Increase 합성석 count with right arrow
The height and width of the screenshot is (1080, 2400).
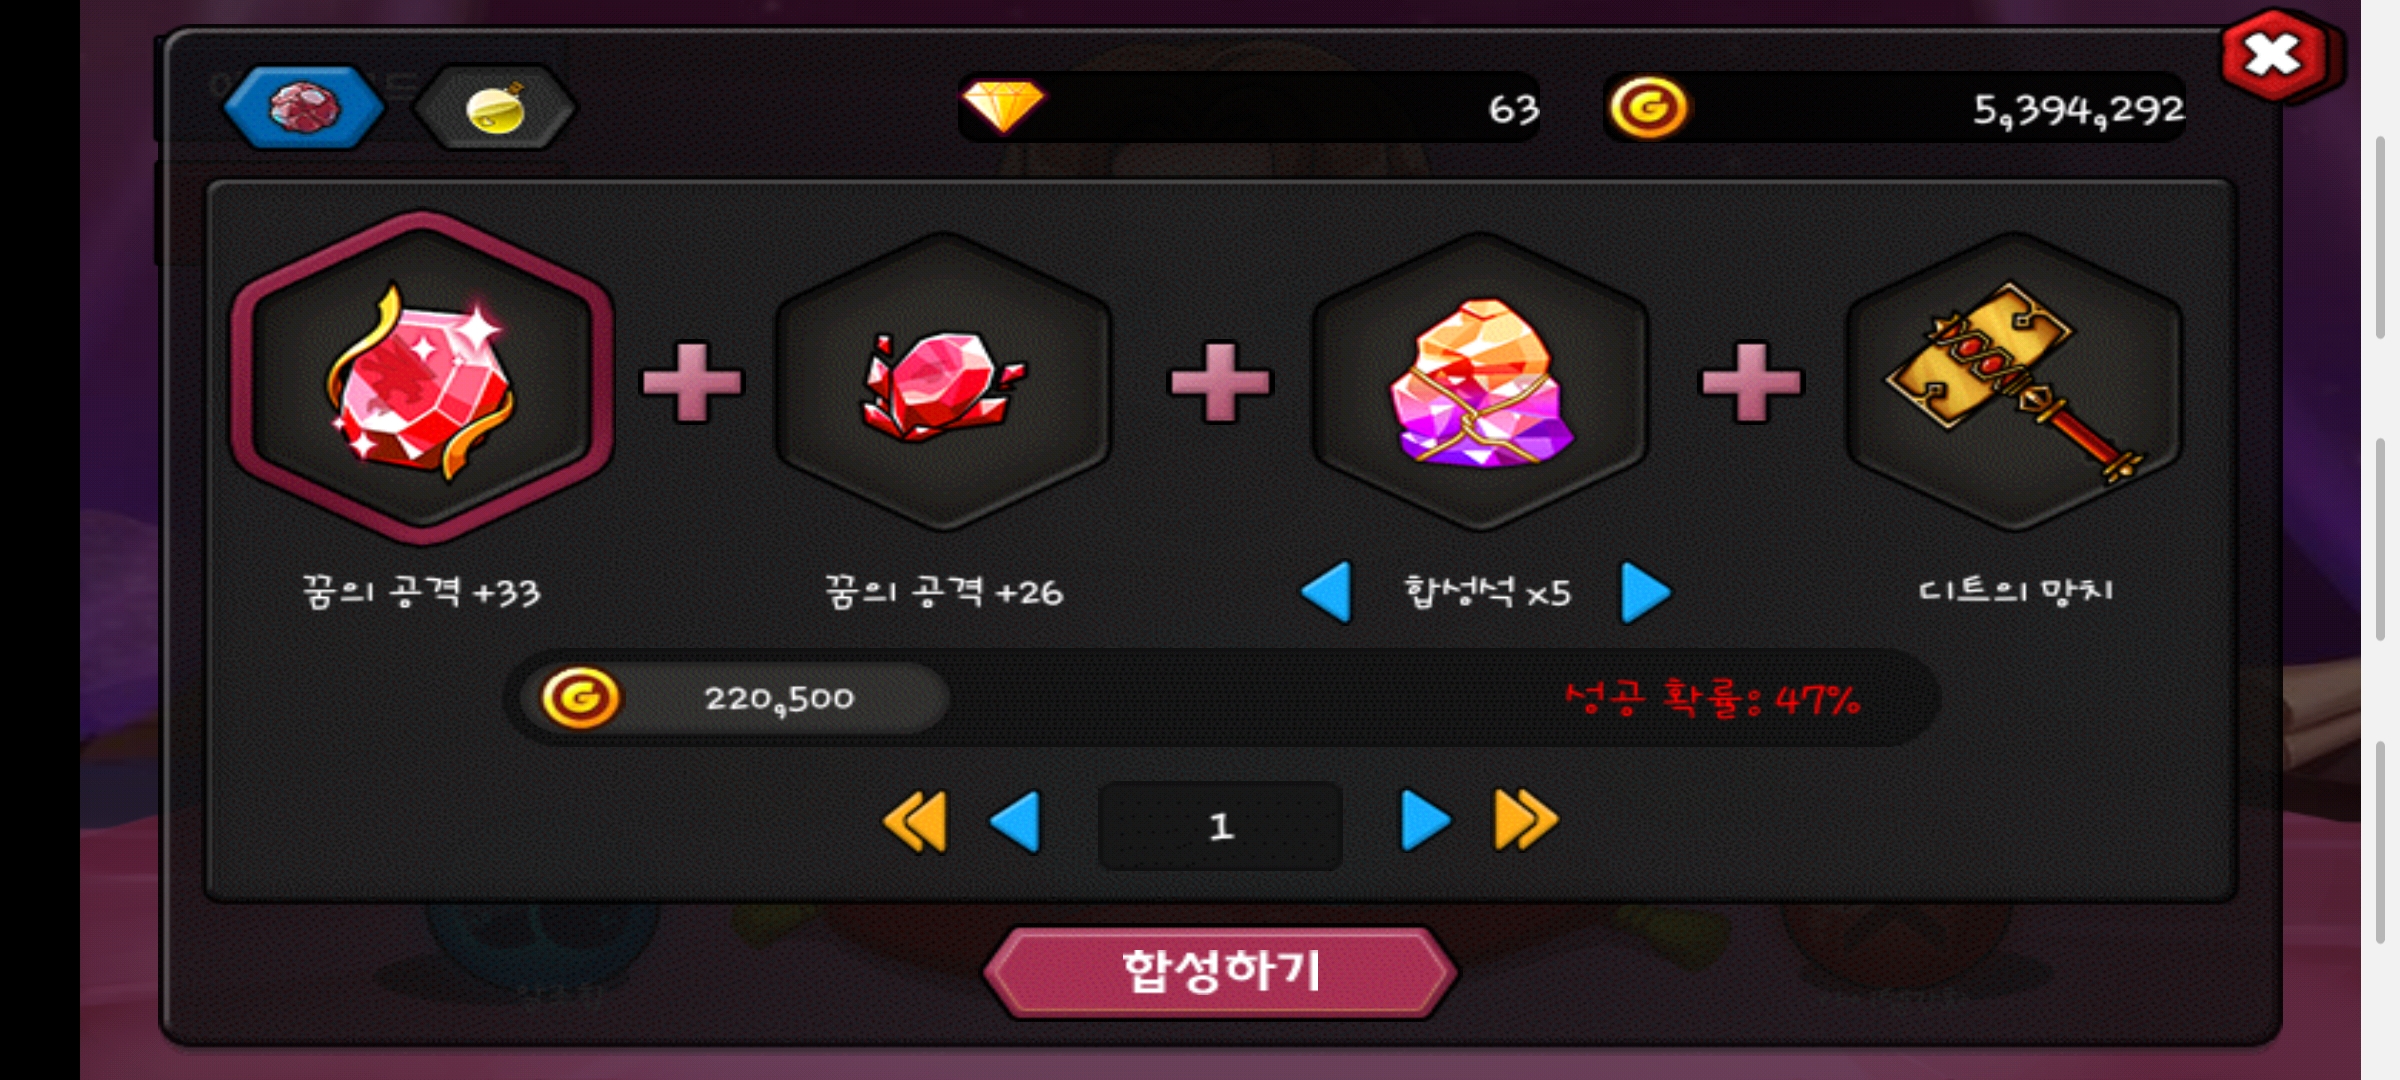[x=1645, y=592]
